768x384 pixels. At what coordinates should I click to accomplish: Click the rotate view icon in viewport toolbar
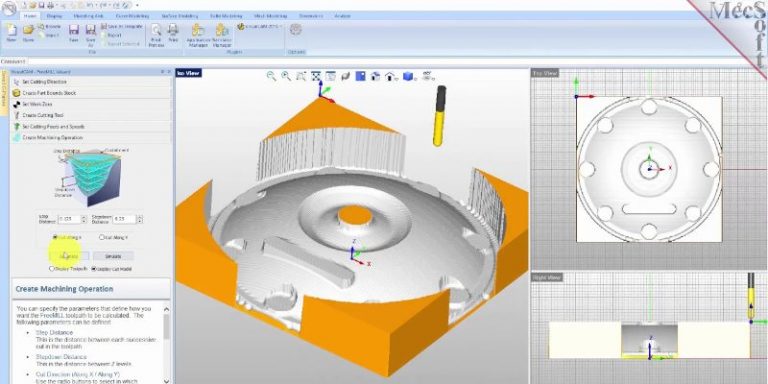coord(345,76)
